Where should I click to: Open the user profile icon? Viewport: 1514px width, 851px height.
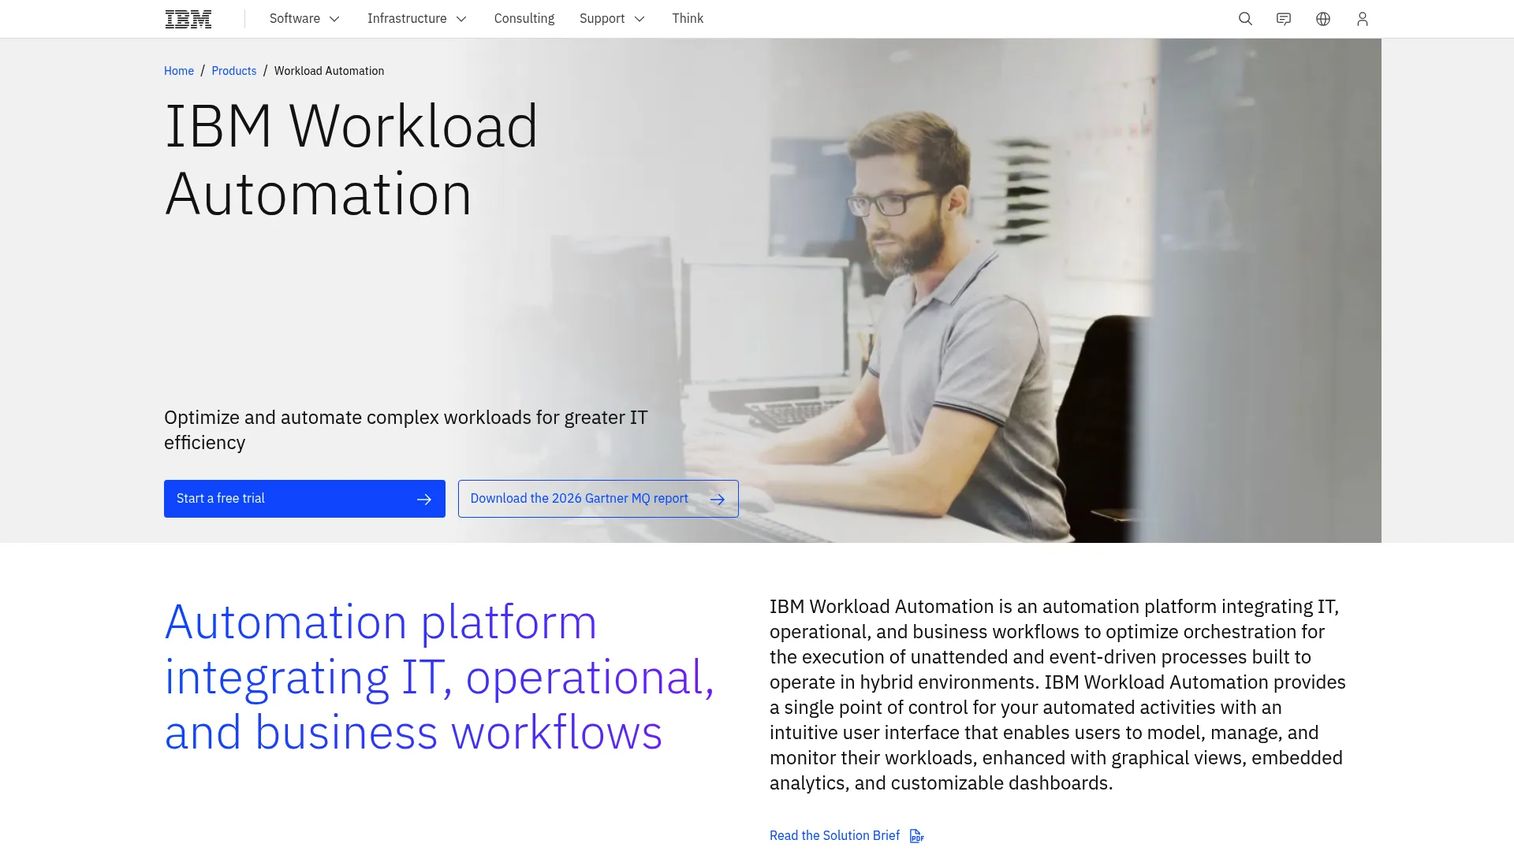1362,19
